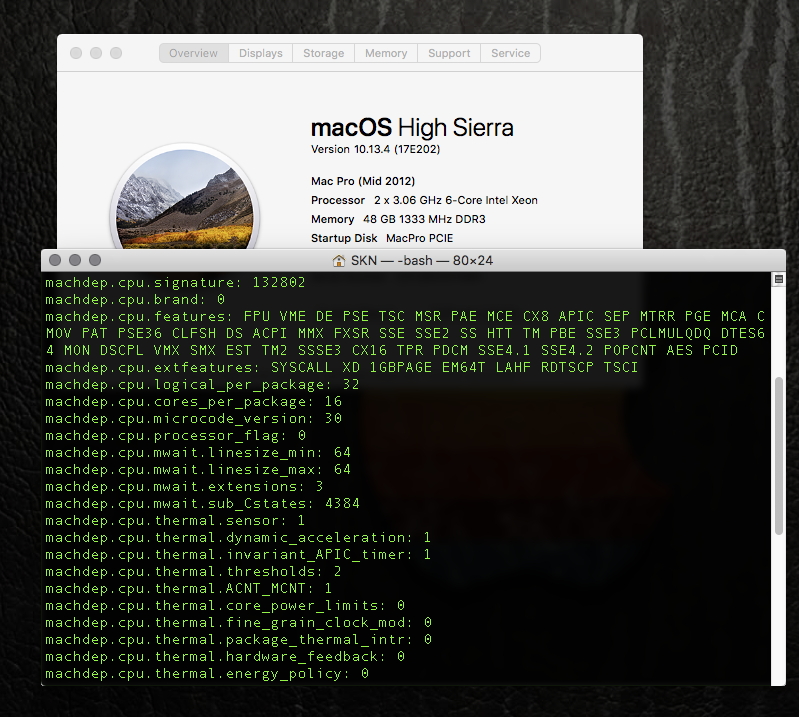Click the processor_flag: 0 line

175,436
